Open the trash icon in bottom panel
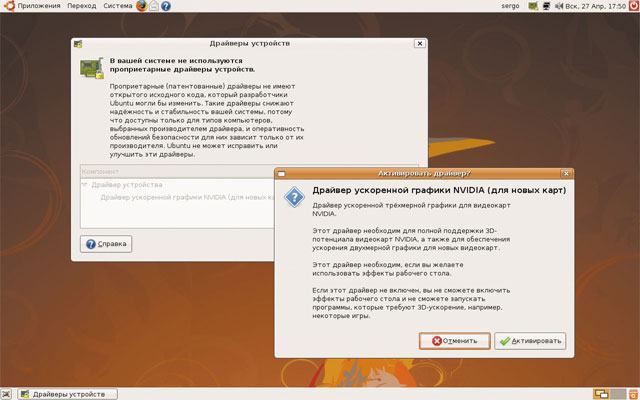The height and width of the screenshot is (400, 640). point(634,394)
